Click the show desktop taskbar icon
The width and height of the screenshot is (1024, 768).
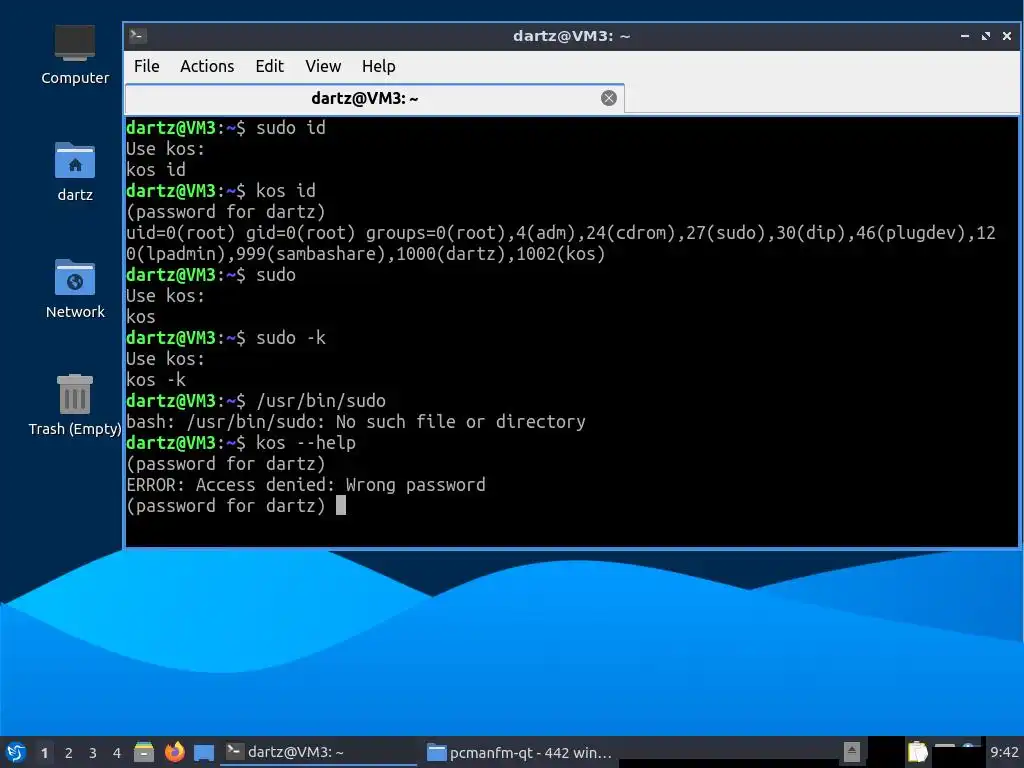click(x=204, y=752)
